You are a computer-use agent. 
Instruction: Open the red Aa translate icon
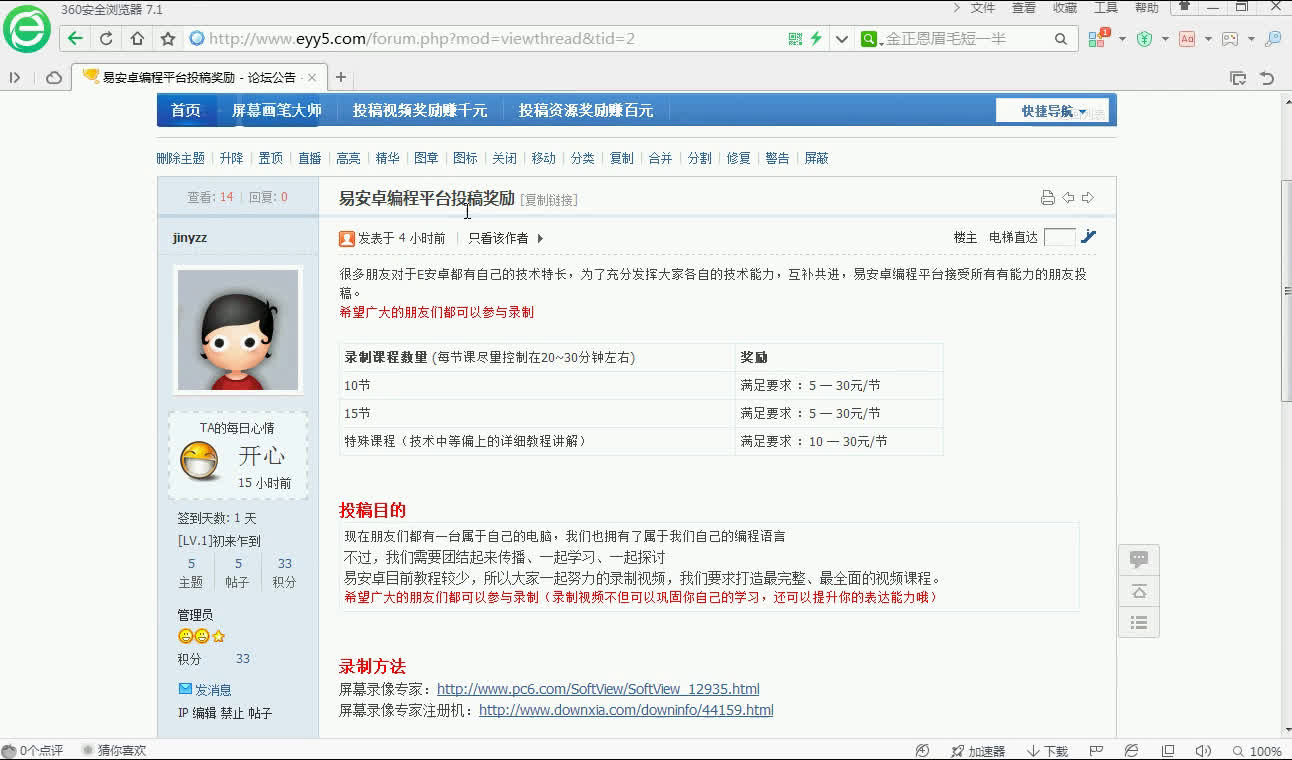point(1187,39)
